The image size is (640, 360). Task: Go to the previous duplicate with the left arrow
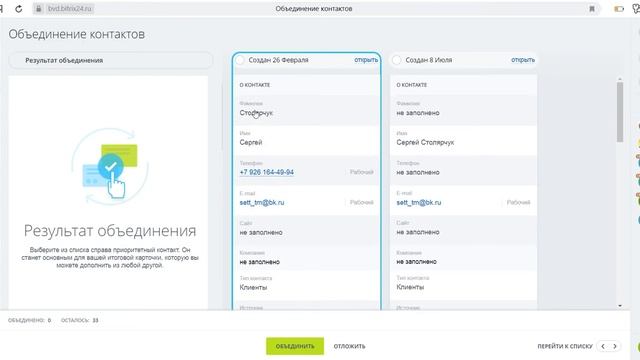[x=603, y=346]
